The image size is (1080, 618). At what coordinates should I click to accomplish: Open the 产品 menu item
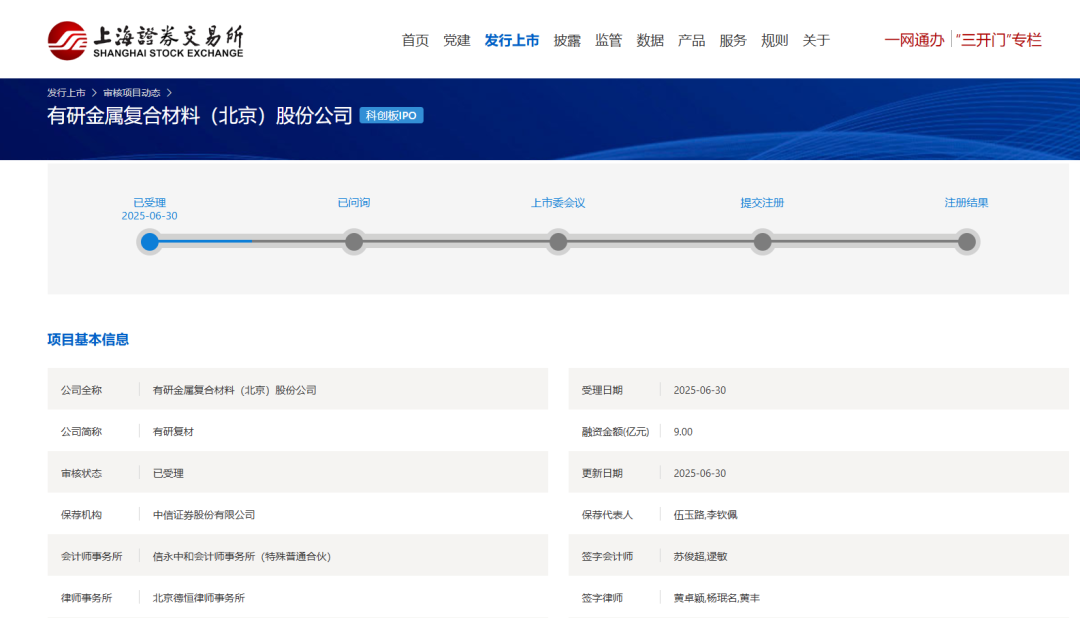692,41
